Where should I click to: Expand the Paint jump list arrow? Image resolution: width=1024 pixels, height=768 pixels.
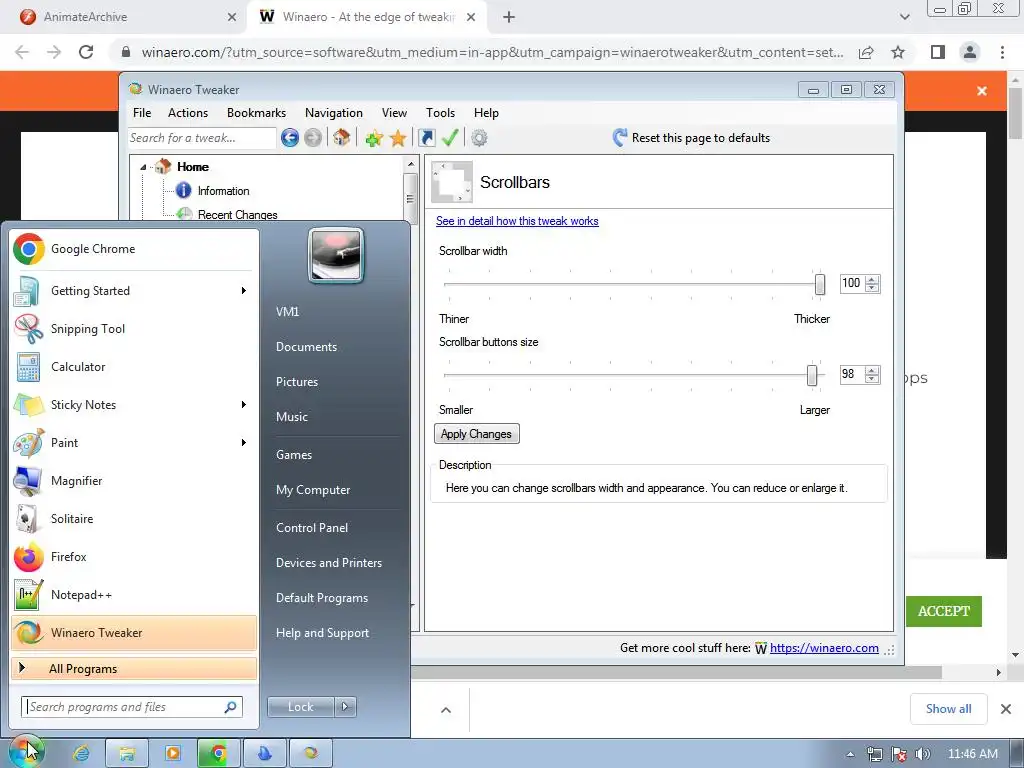click(244, 443)
